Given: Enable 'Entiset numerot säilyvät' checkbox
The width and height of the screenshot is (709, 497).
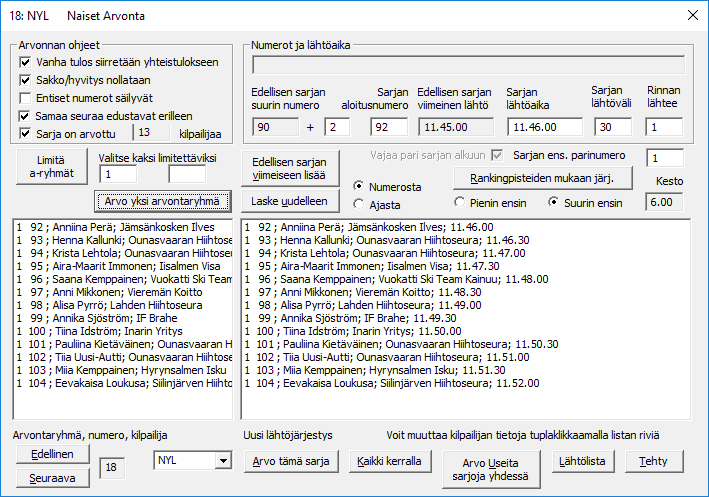Looking at the screenshot, I should coord(26,98).
